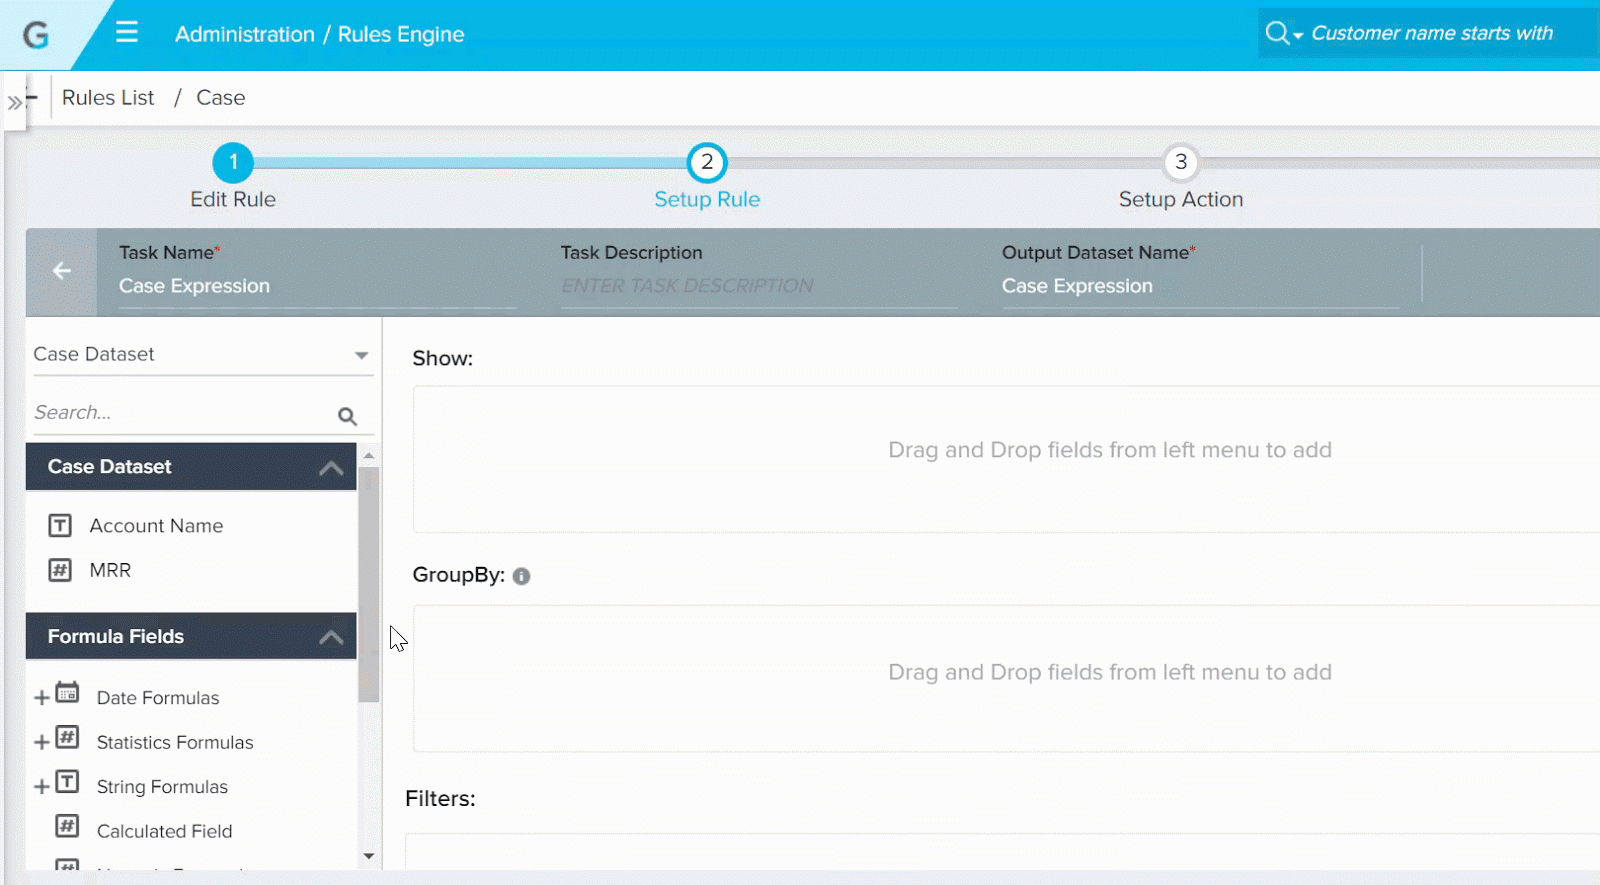Image resolution: width=1600 pixels, height=885 pixels.
Task: Click the Gainsight G logo
Action: coord(36,35)
